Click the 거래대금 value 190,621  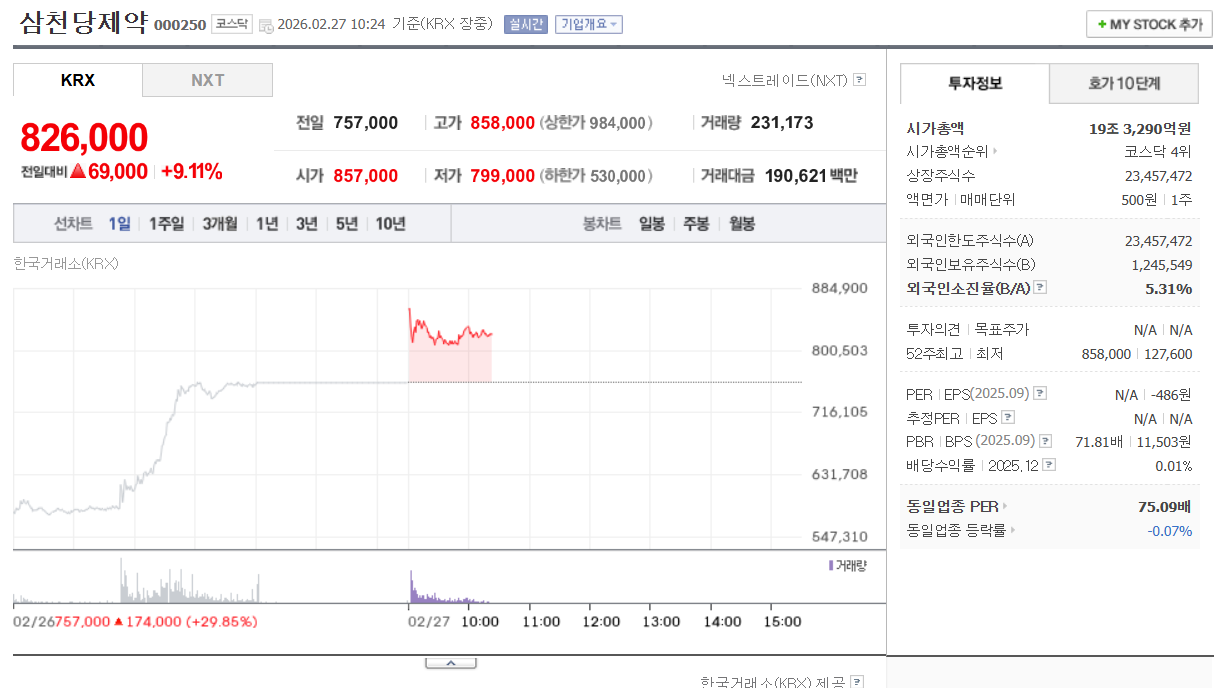pos(796,176)
